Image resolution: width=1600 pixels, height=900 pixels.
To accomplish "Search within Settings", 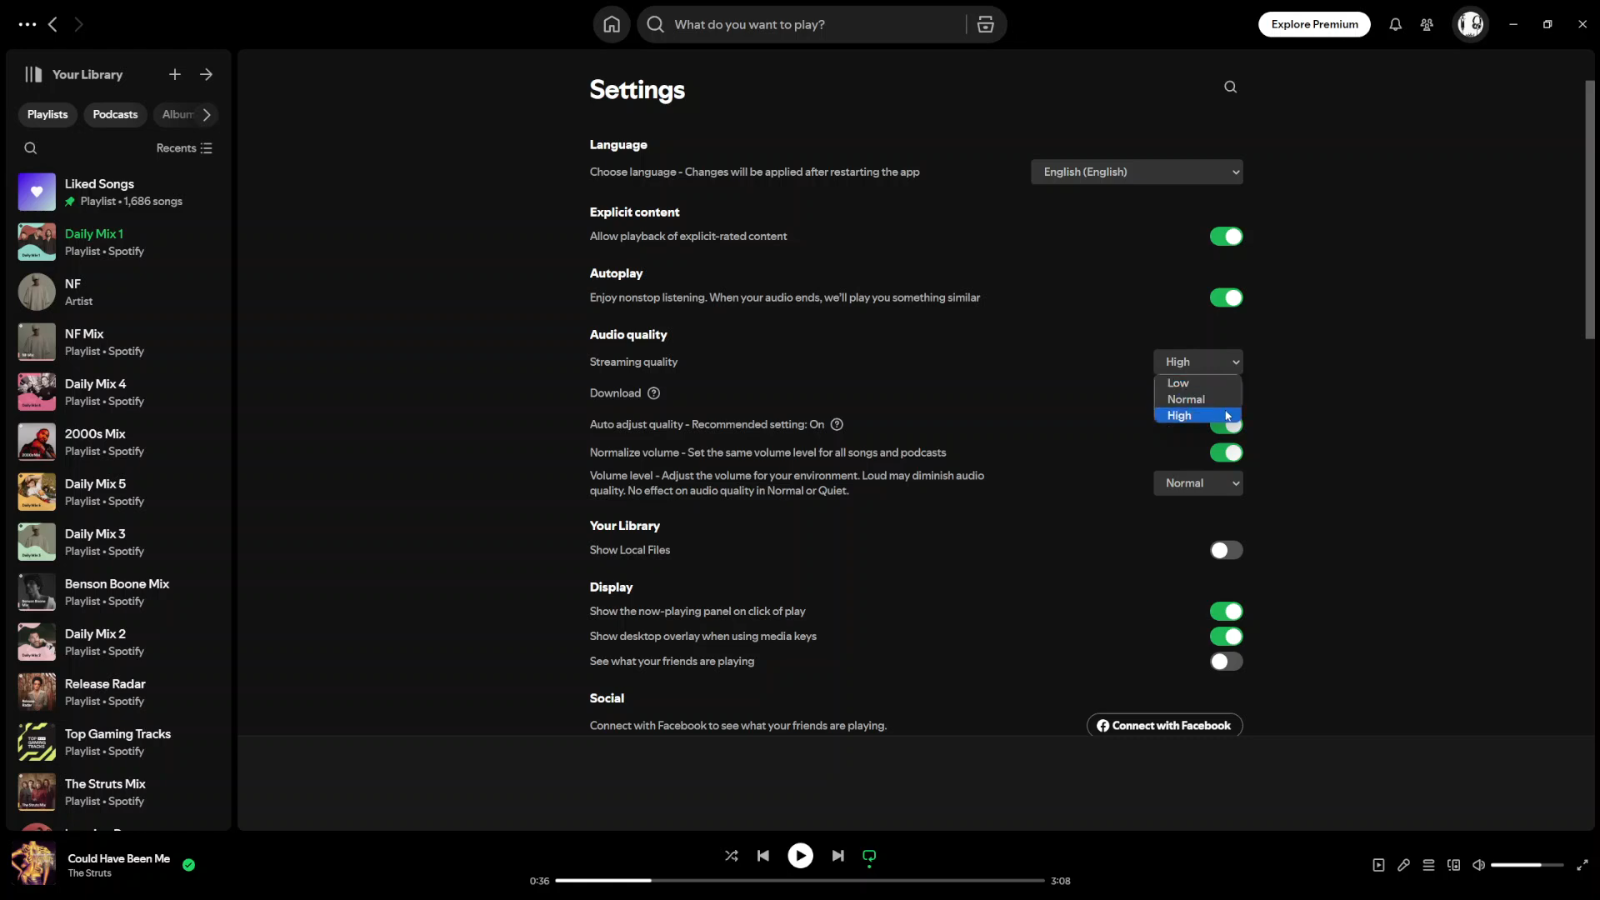I will coord(1231,87).
